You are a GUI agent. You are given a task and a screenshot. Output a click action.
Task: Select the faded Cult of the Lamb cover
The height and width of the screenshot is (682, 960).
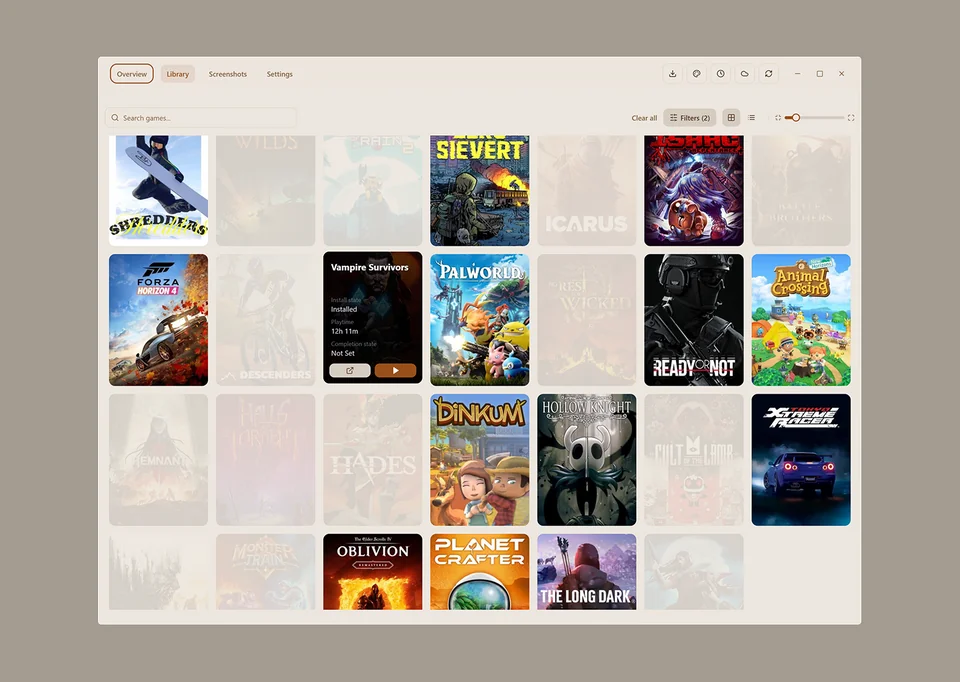pos(694,460)
